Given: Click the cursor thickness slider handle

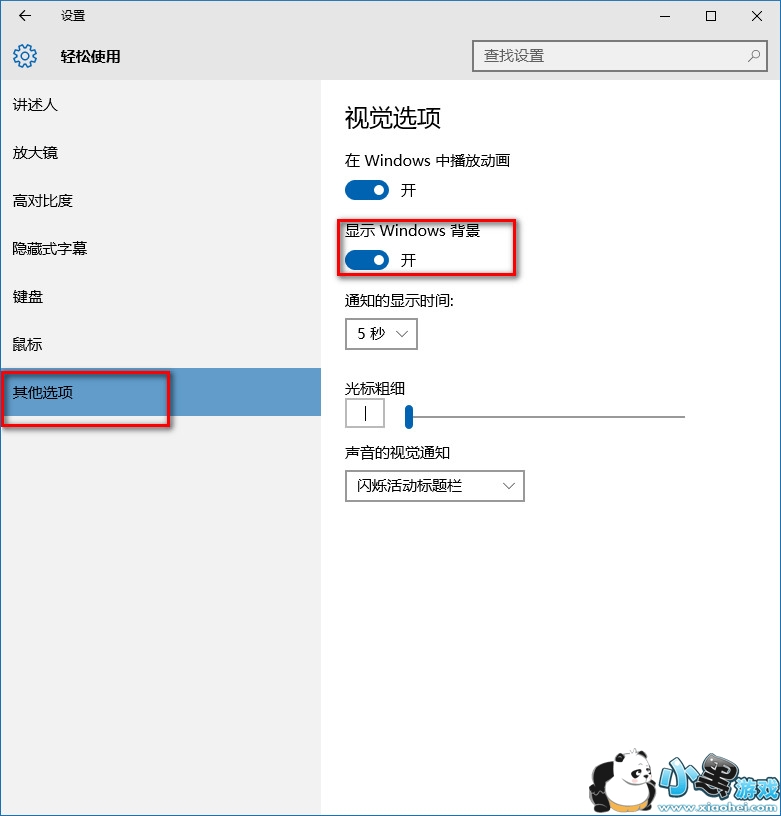Looking at the screenshot, I should pyautogui.click(x=409, y=417).
